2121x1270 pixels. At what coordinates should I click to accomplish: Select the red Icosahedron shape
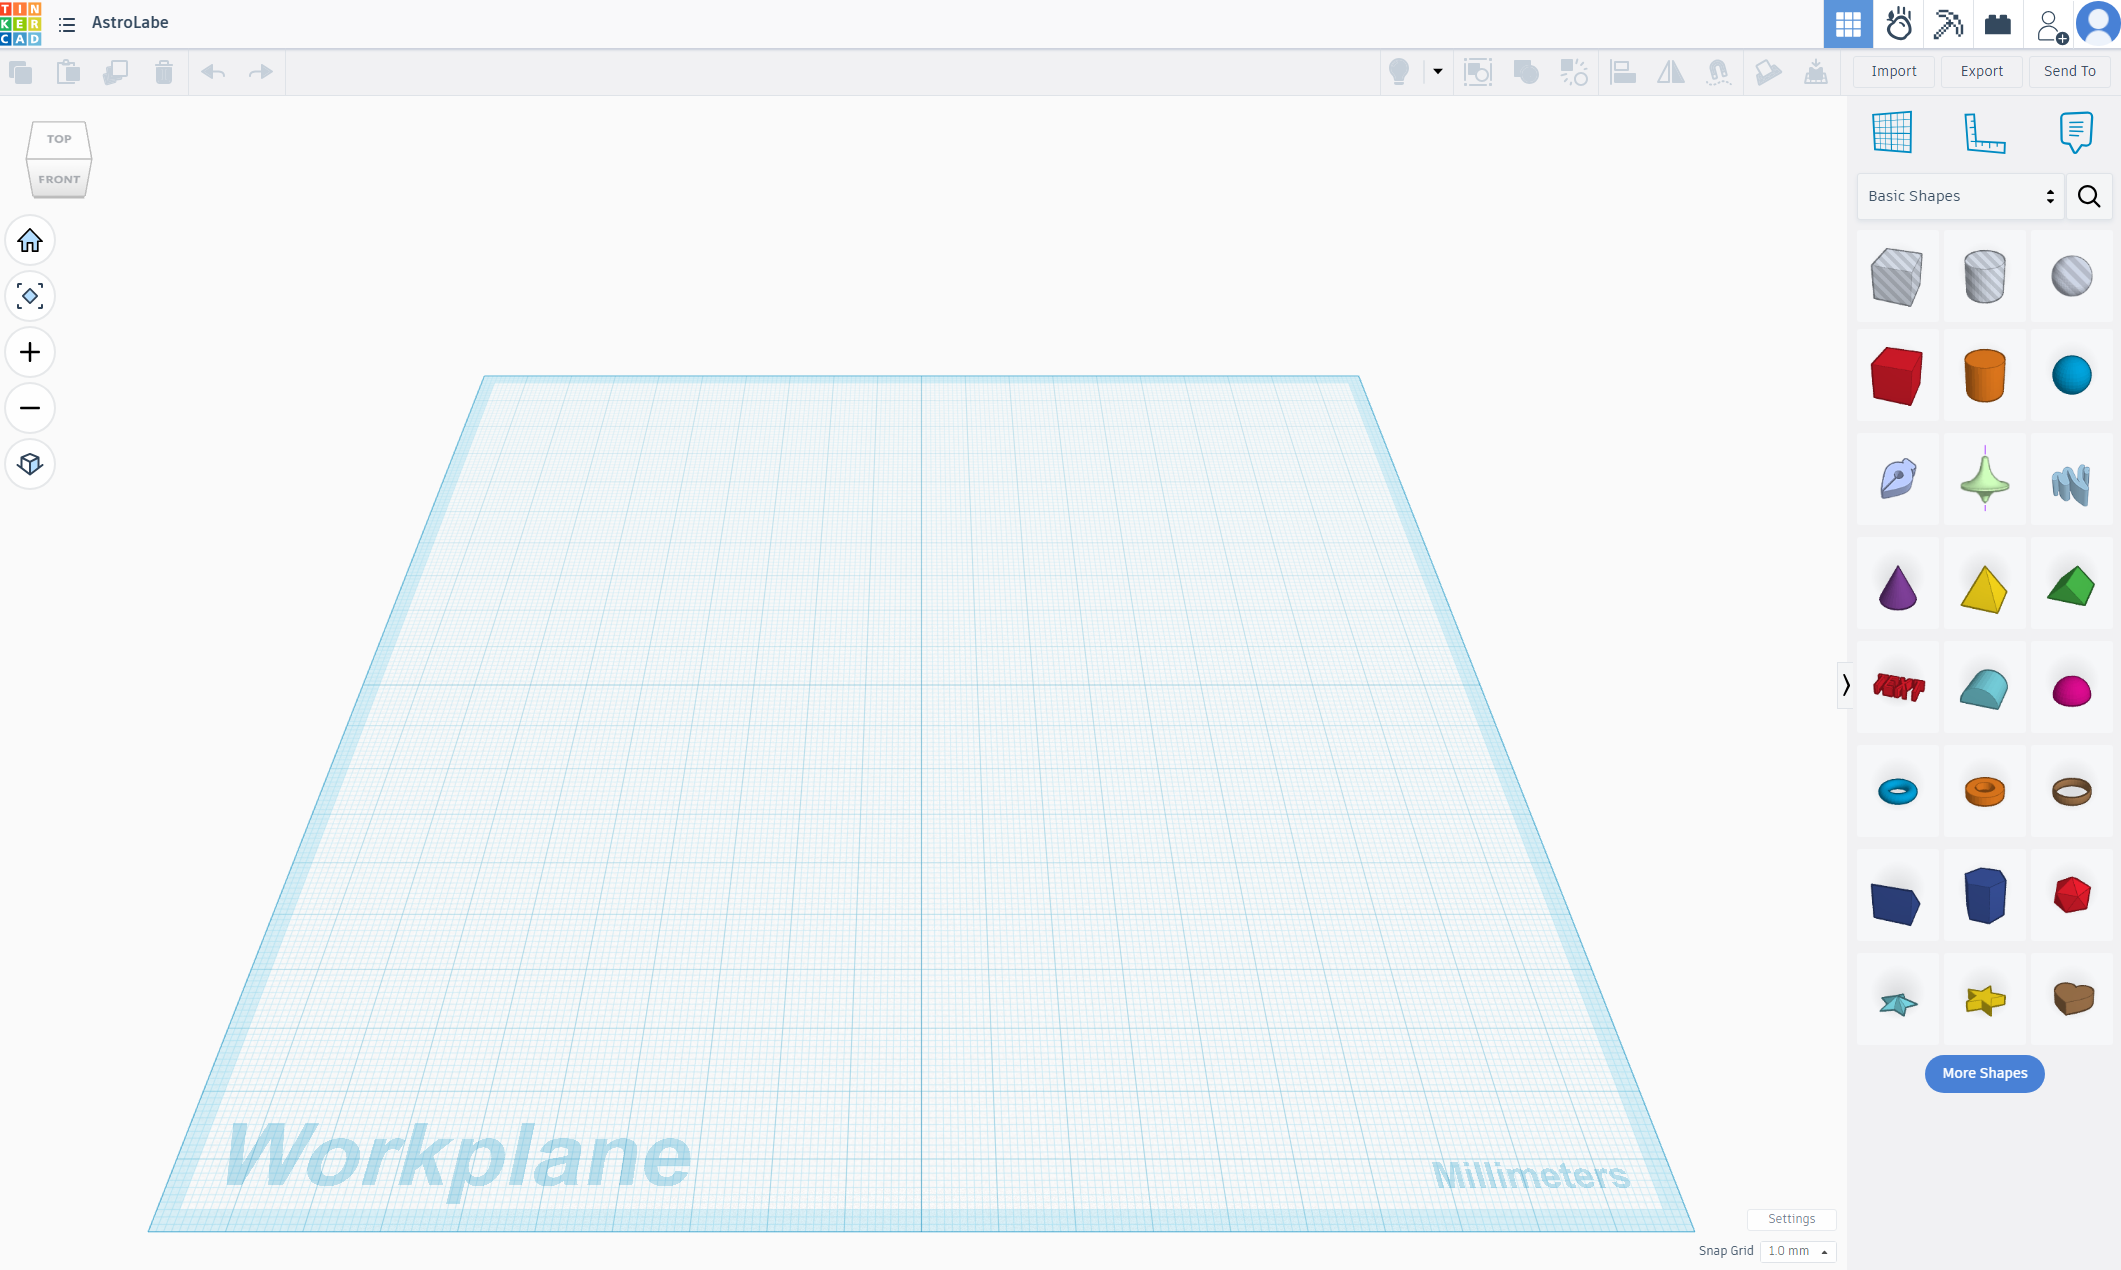click(2072, 895)
